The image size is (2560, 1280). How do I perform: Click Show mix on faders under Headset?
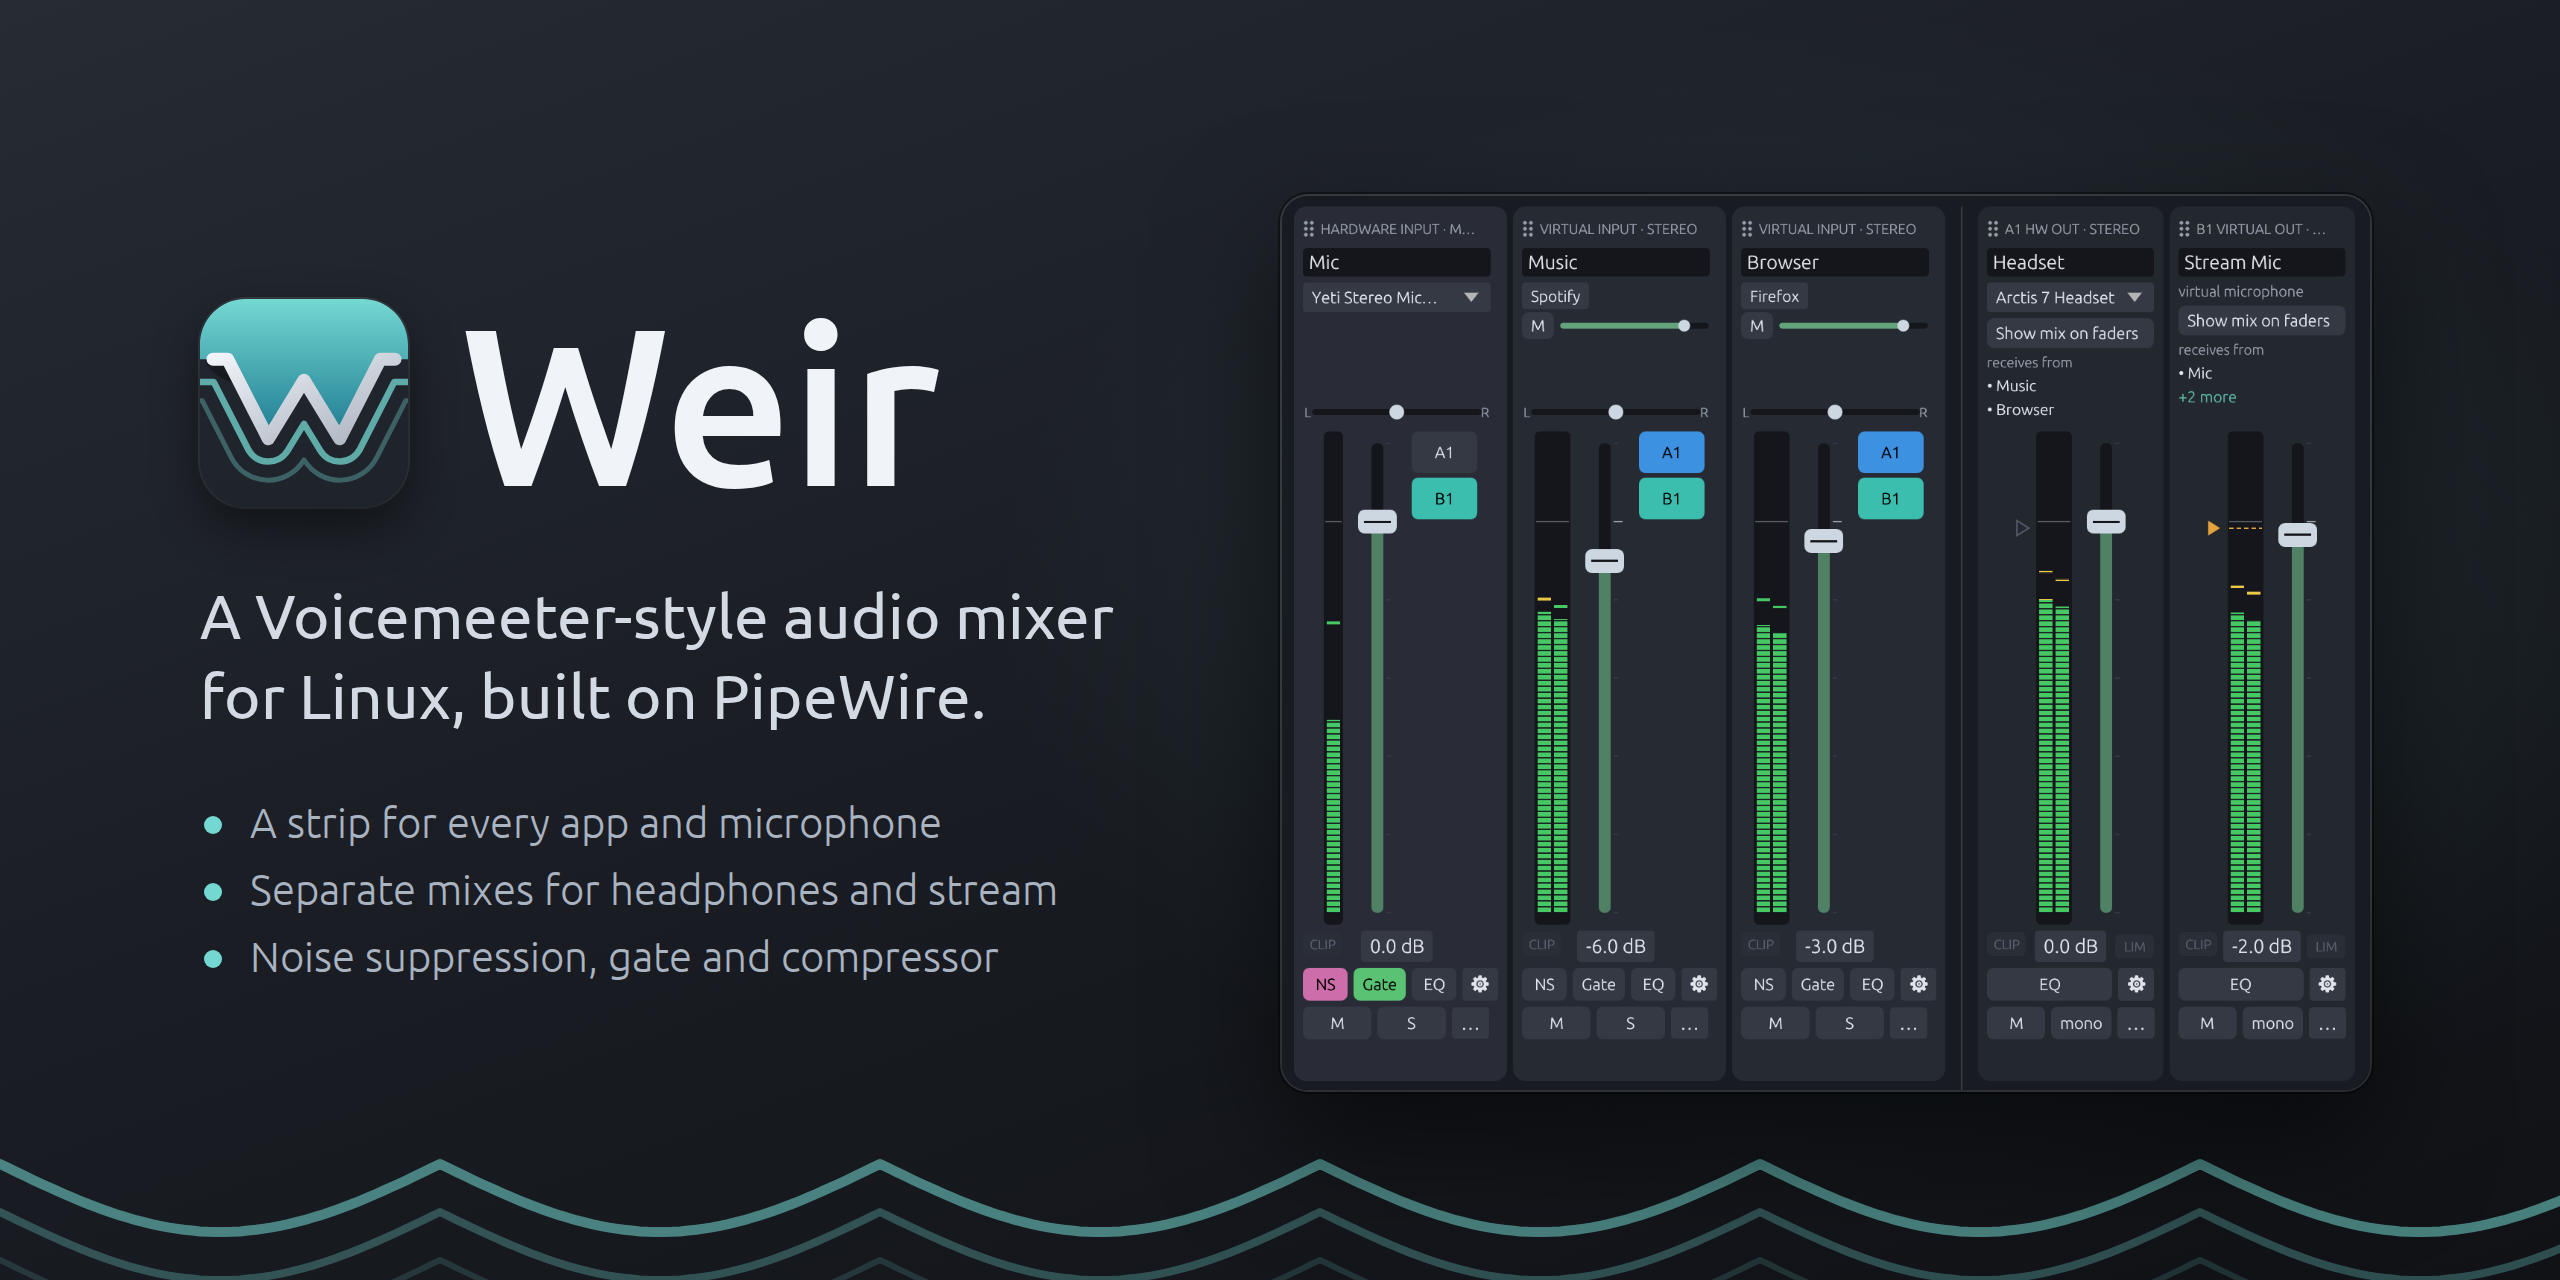pos(2067,333)
